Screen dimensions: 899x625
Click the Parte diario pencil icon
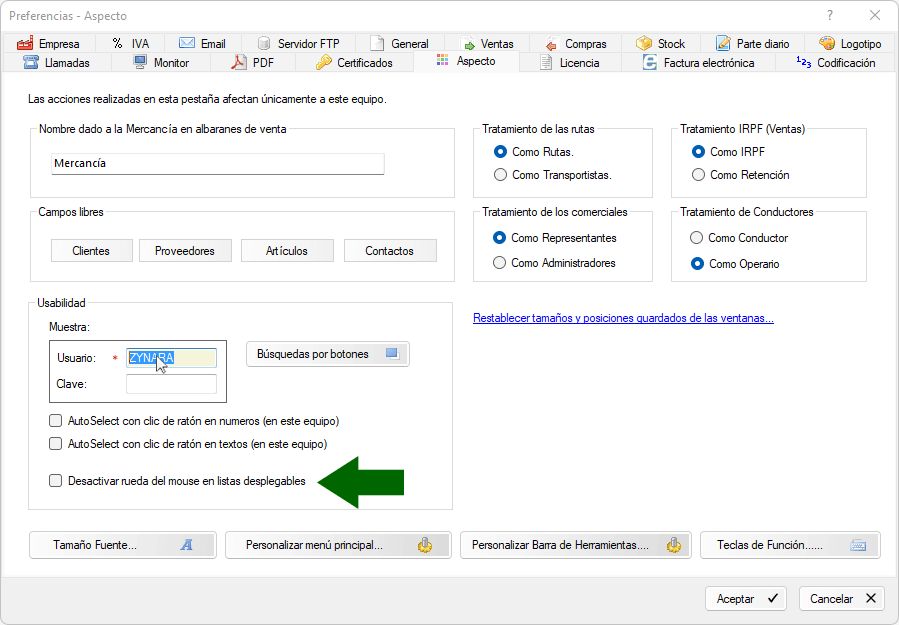723,43
